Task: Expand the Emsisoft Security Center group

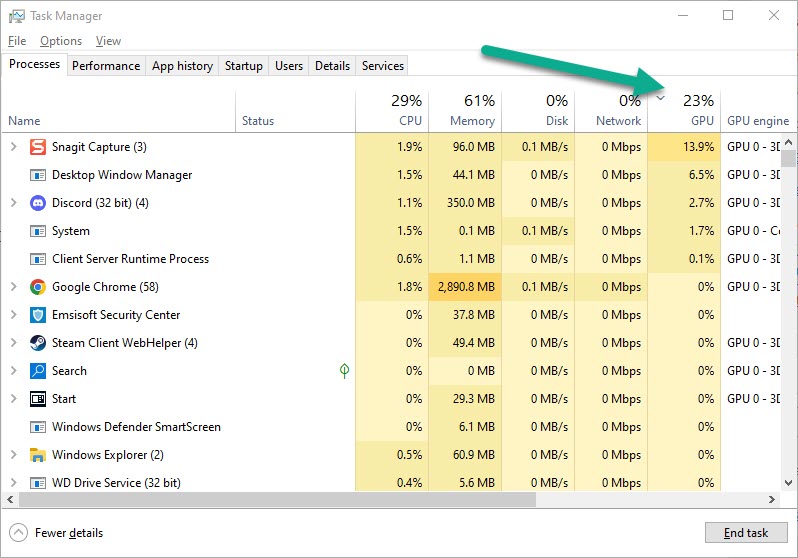Action: [14, 315]
